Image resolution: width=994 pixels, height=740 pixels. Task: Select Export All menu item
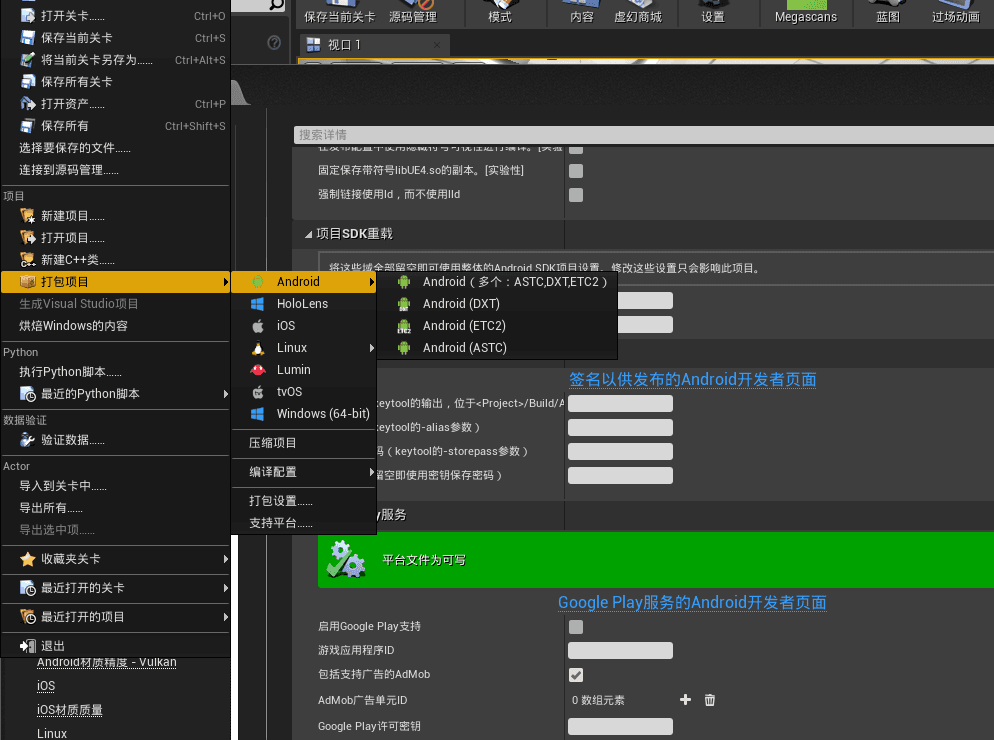click(115, 508)
